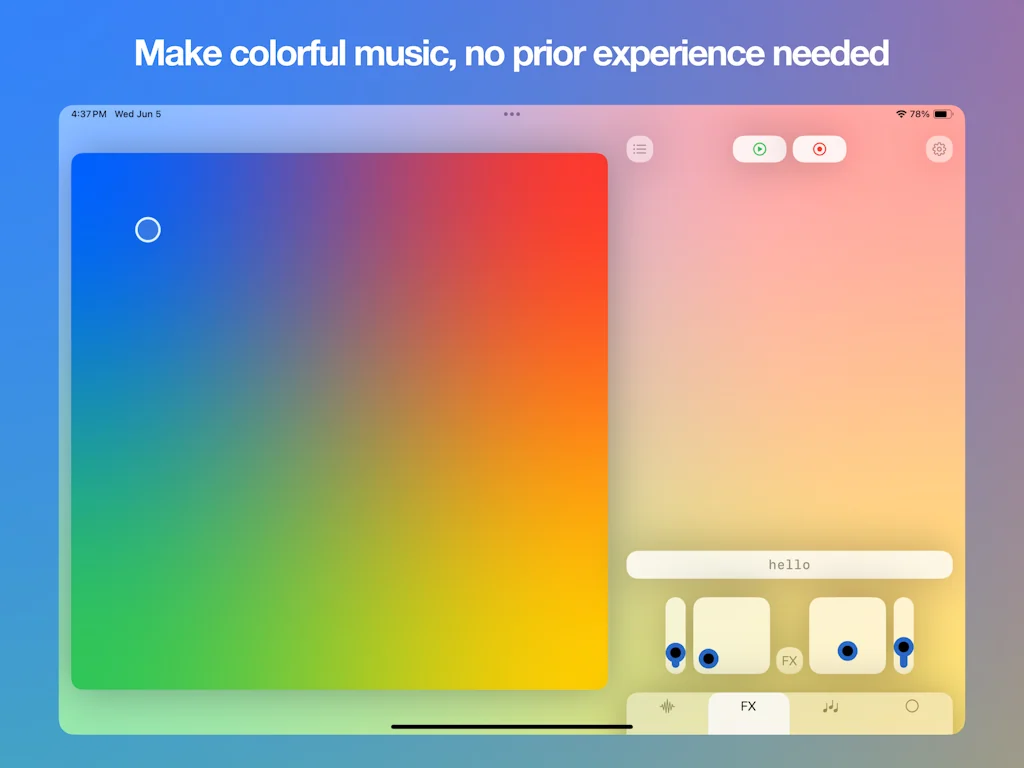Toggle the leftmost vertical slider knob

pyautogui.click(x=674, y=653)
